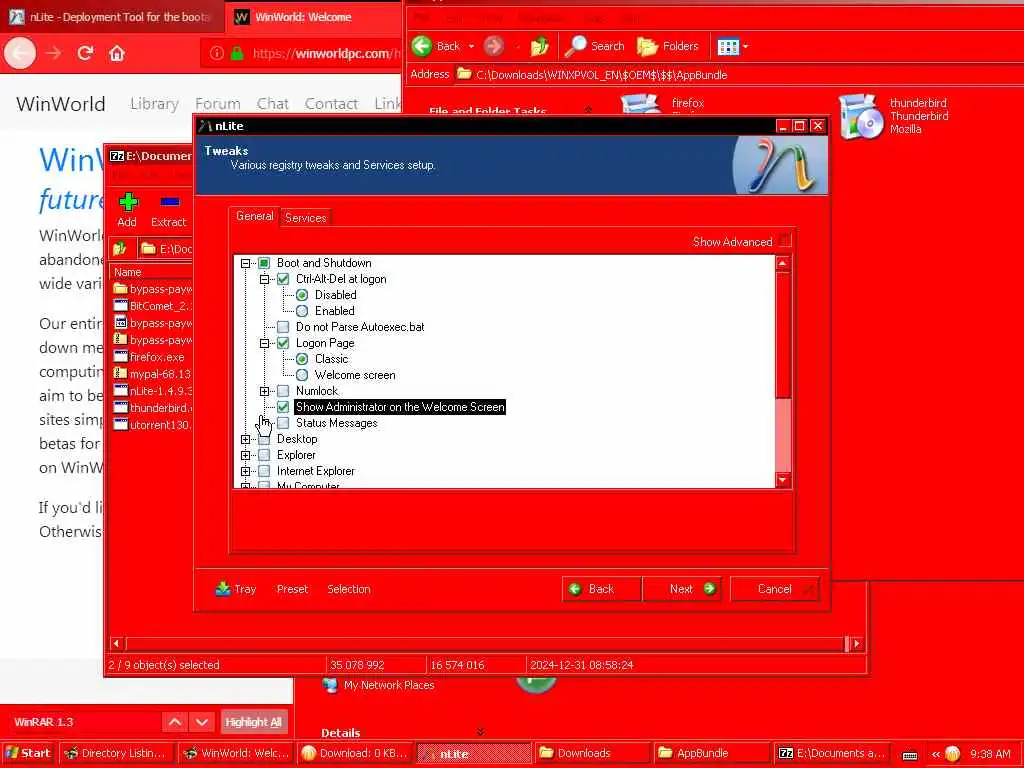Screen dimensions: 1024x768
Task: Open the WinWorld Chat menu link
Action: pos(272,103)
